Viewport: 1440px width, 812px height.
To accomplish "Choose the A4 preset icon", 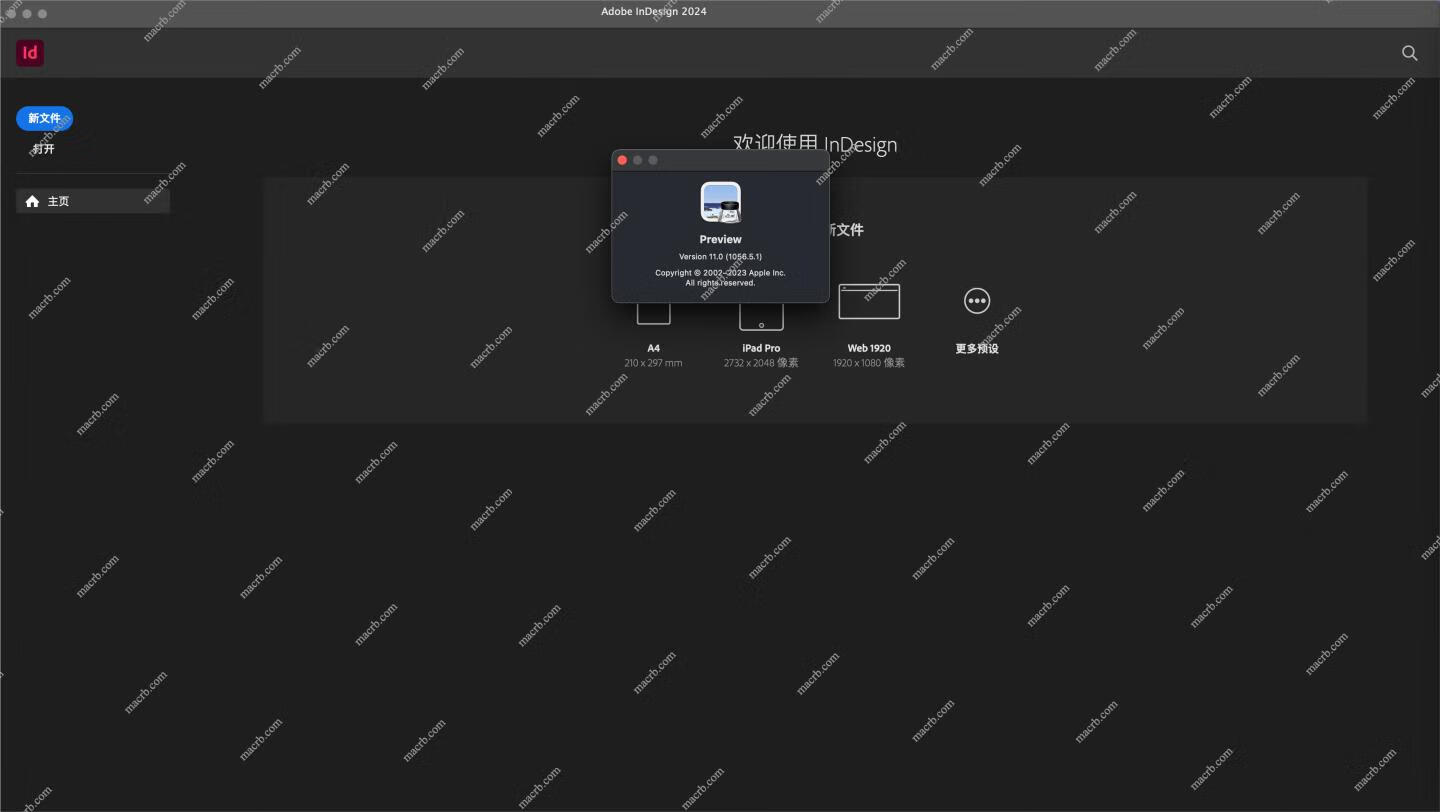I will pos(653,313).
